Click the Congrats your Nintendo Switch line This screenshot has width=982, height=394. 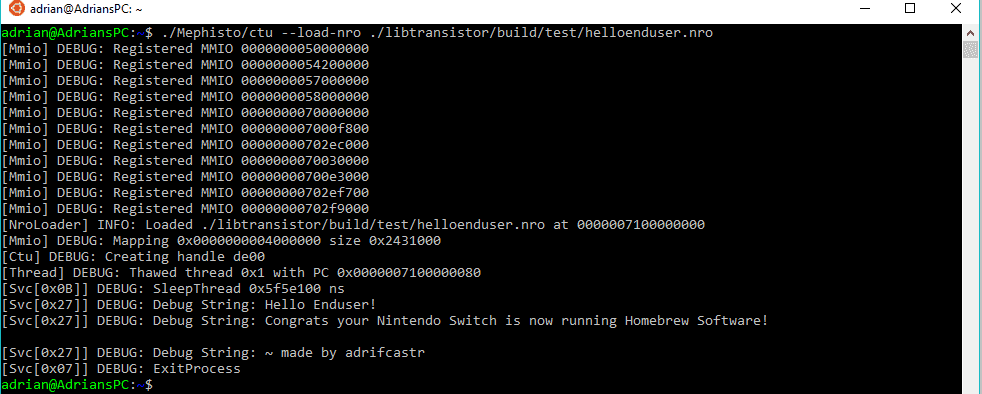(x=385, y=321)
